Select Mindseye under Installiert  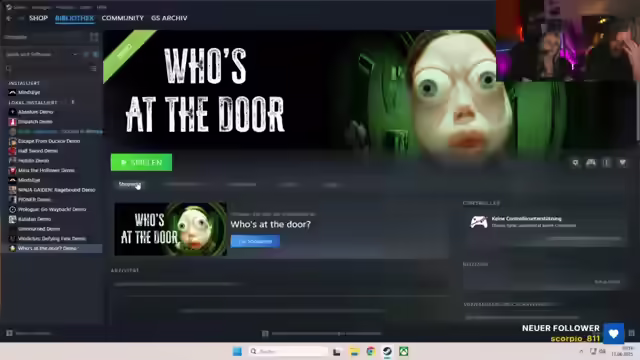(29, 93)
